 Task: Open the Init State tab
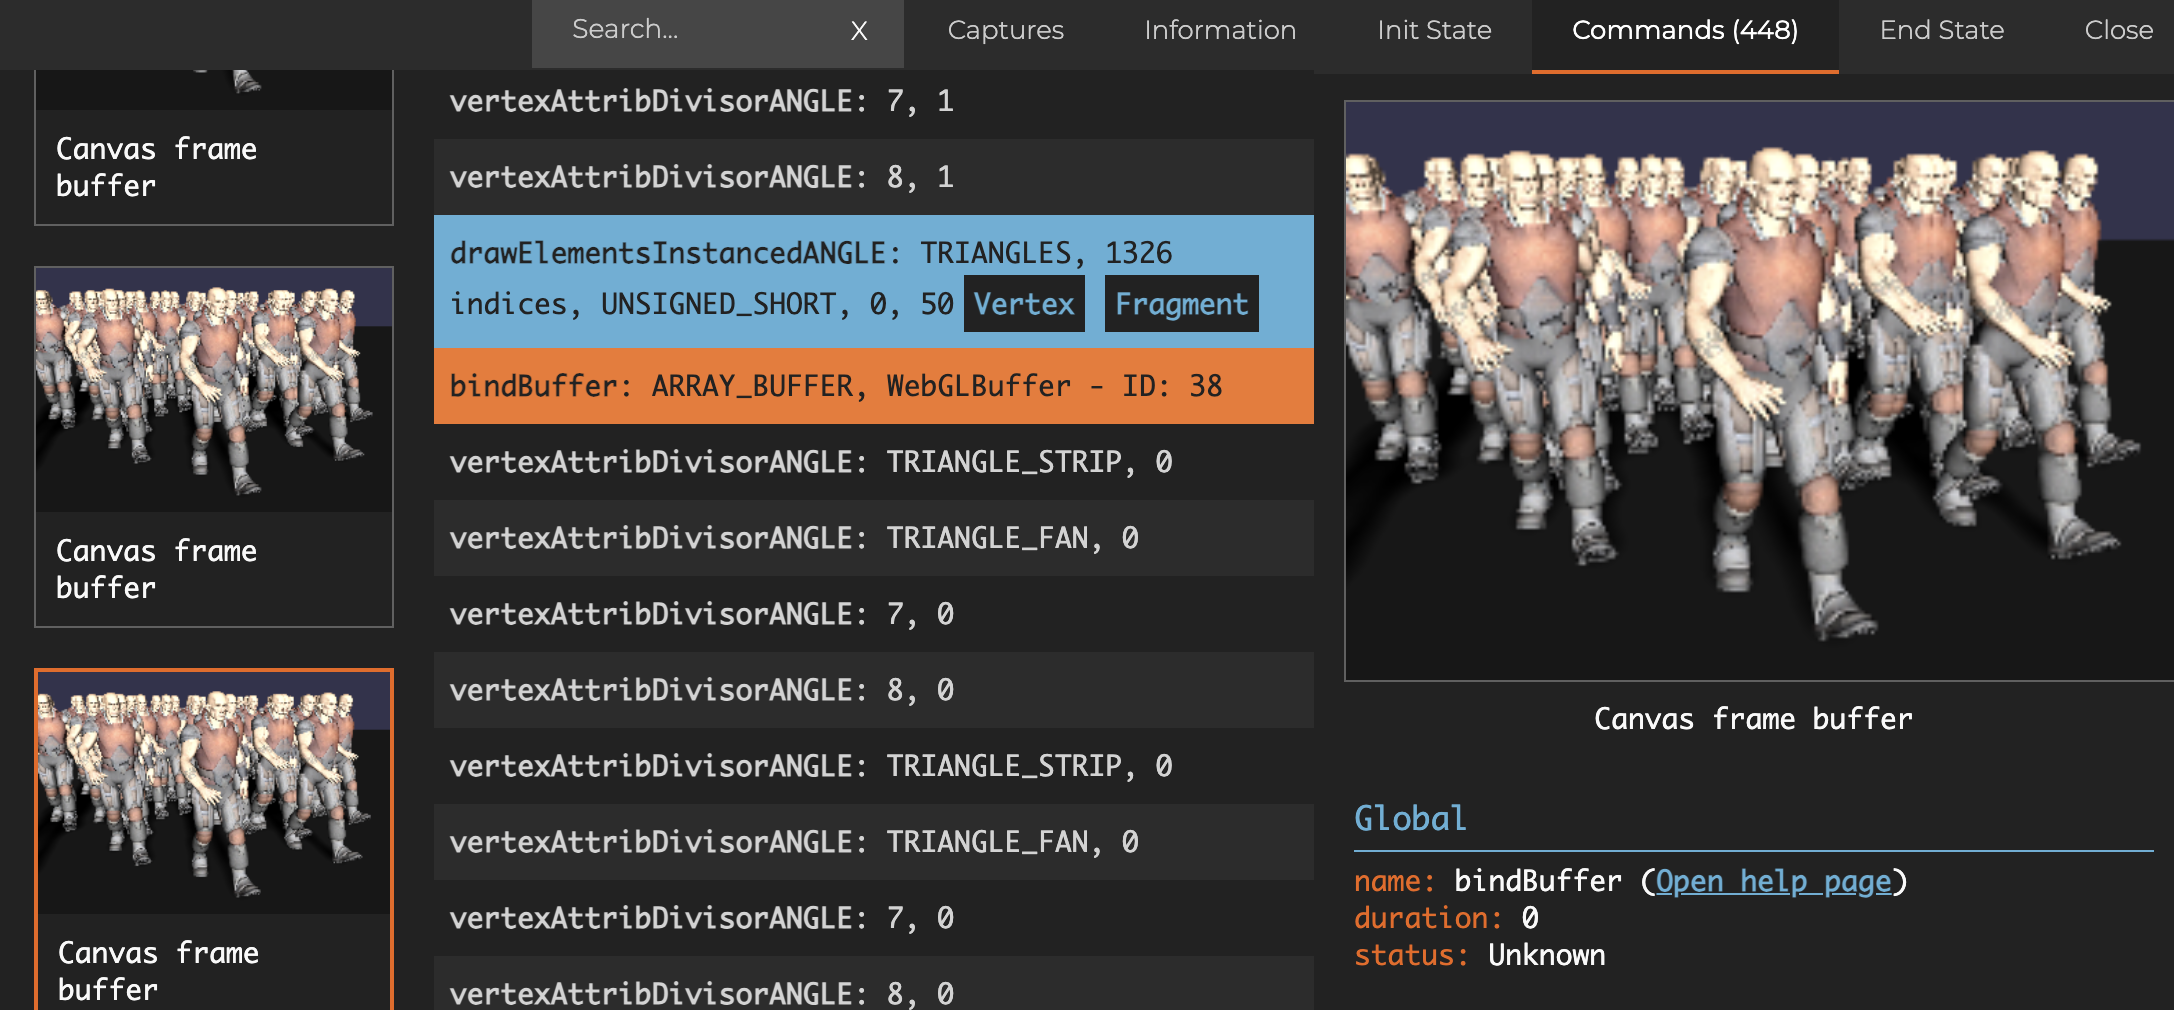click(x=1433, y=31)
